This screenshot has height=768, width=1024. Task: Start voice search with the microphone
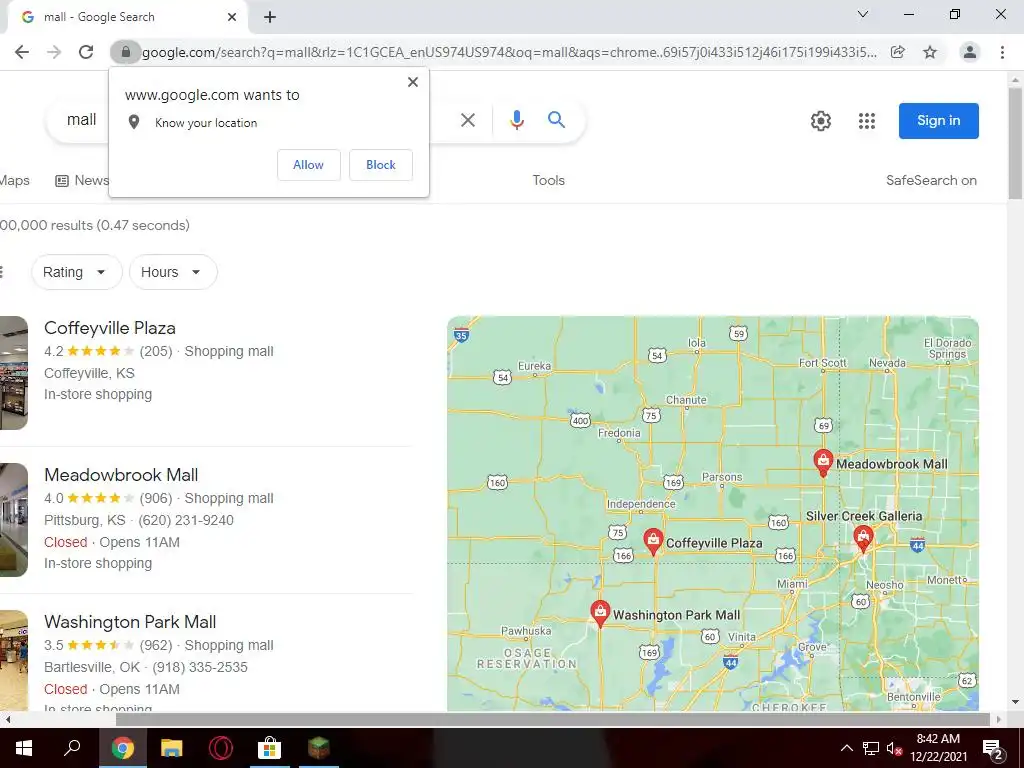(x=517, y=120)
